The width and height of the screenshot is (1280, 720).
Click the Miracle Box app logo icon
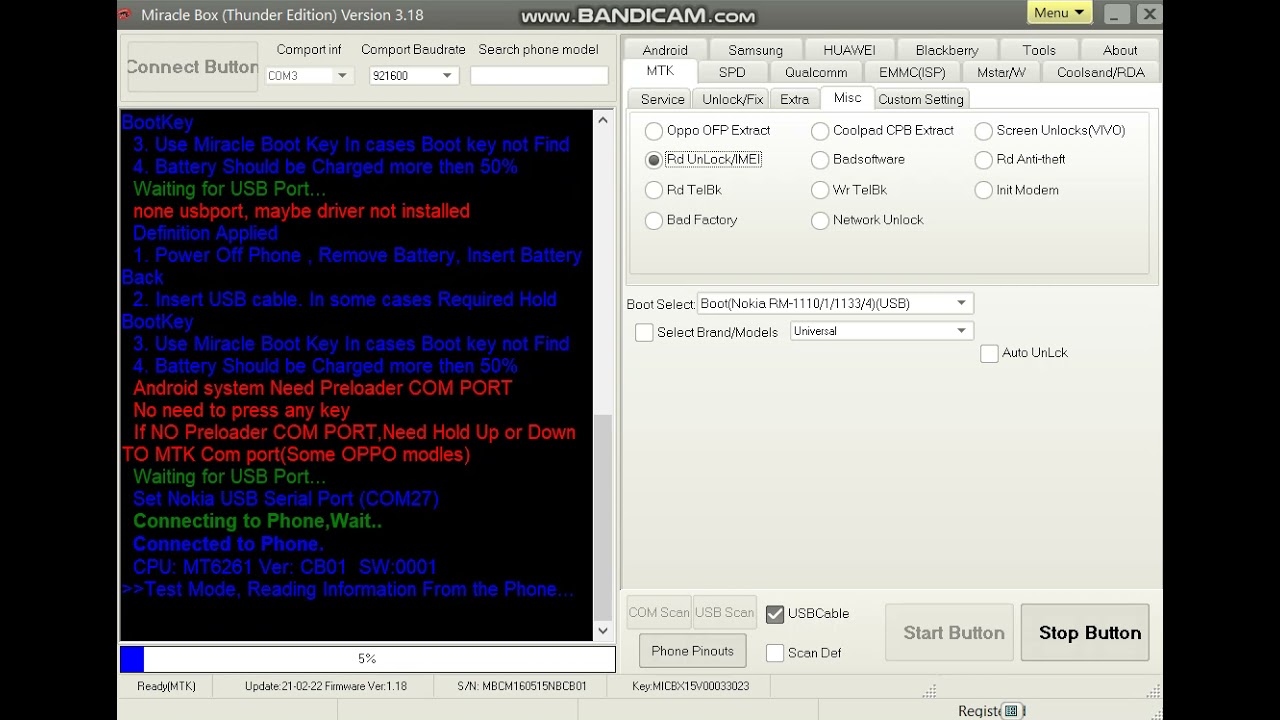point(124,15)
